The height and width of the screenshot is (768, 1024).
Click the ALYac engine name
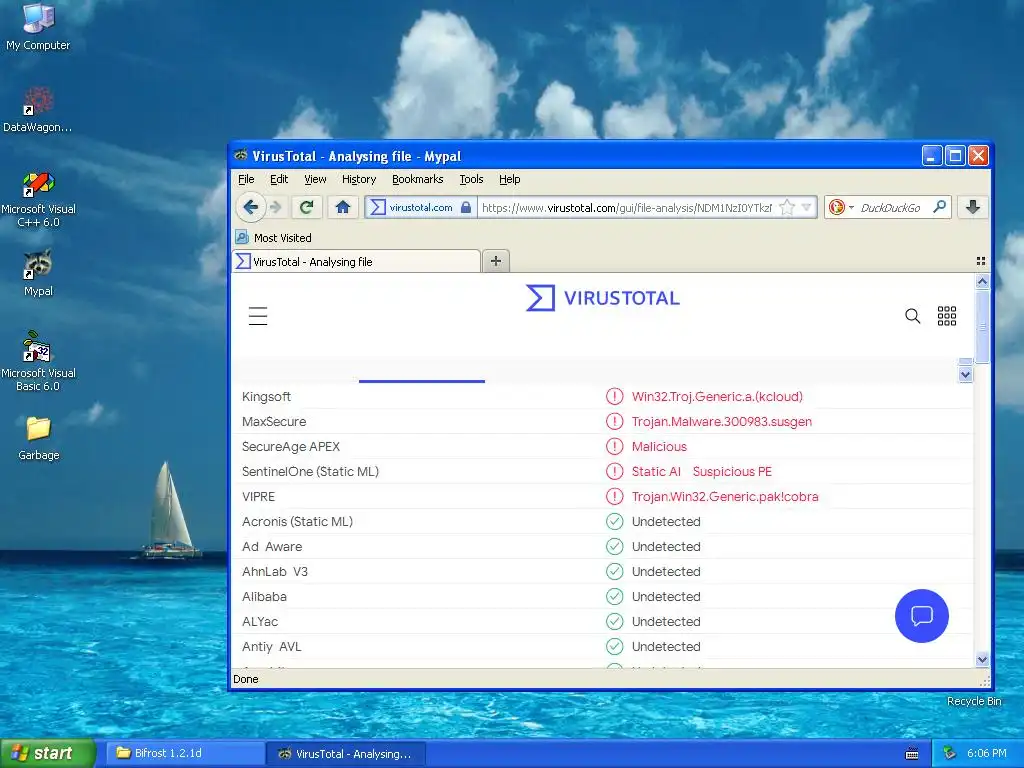pos(260,622)
